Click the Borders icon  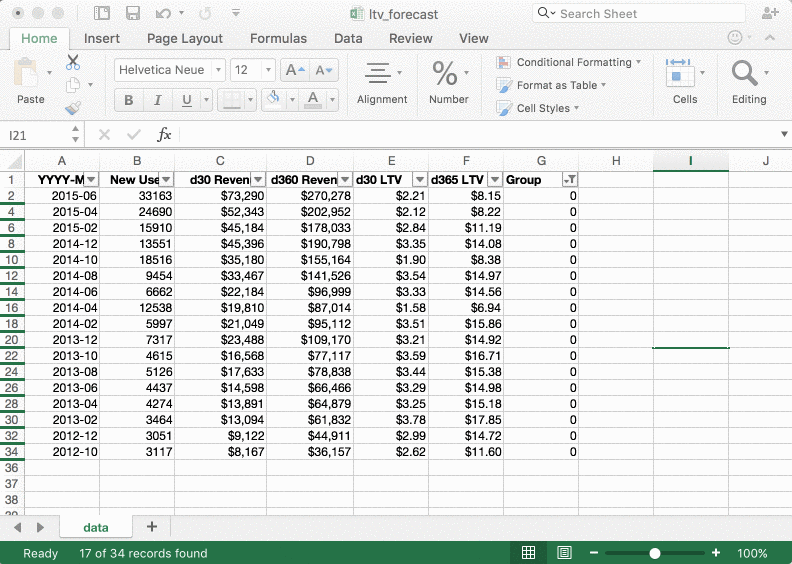pyautogui.click(x=232, y=100)
